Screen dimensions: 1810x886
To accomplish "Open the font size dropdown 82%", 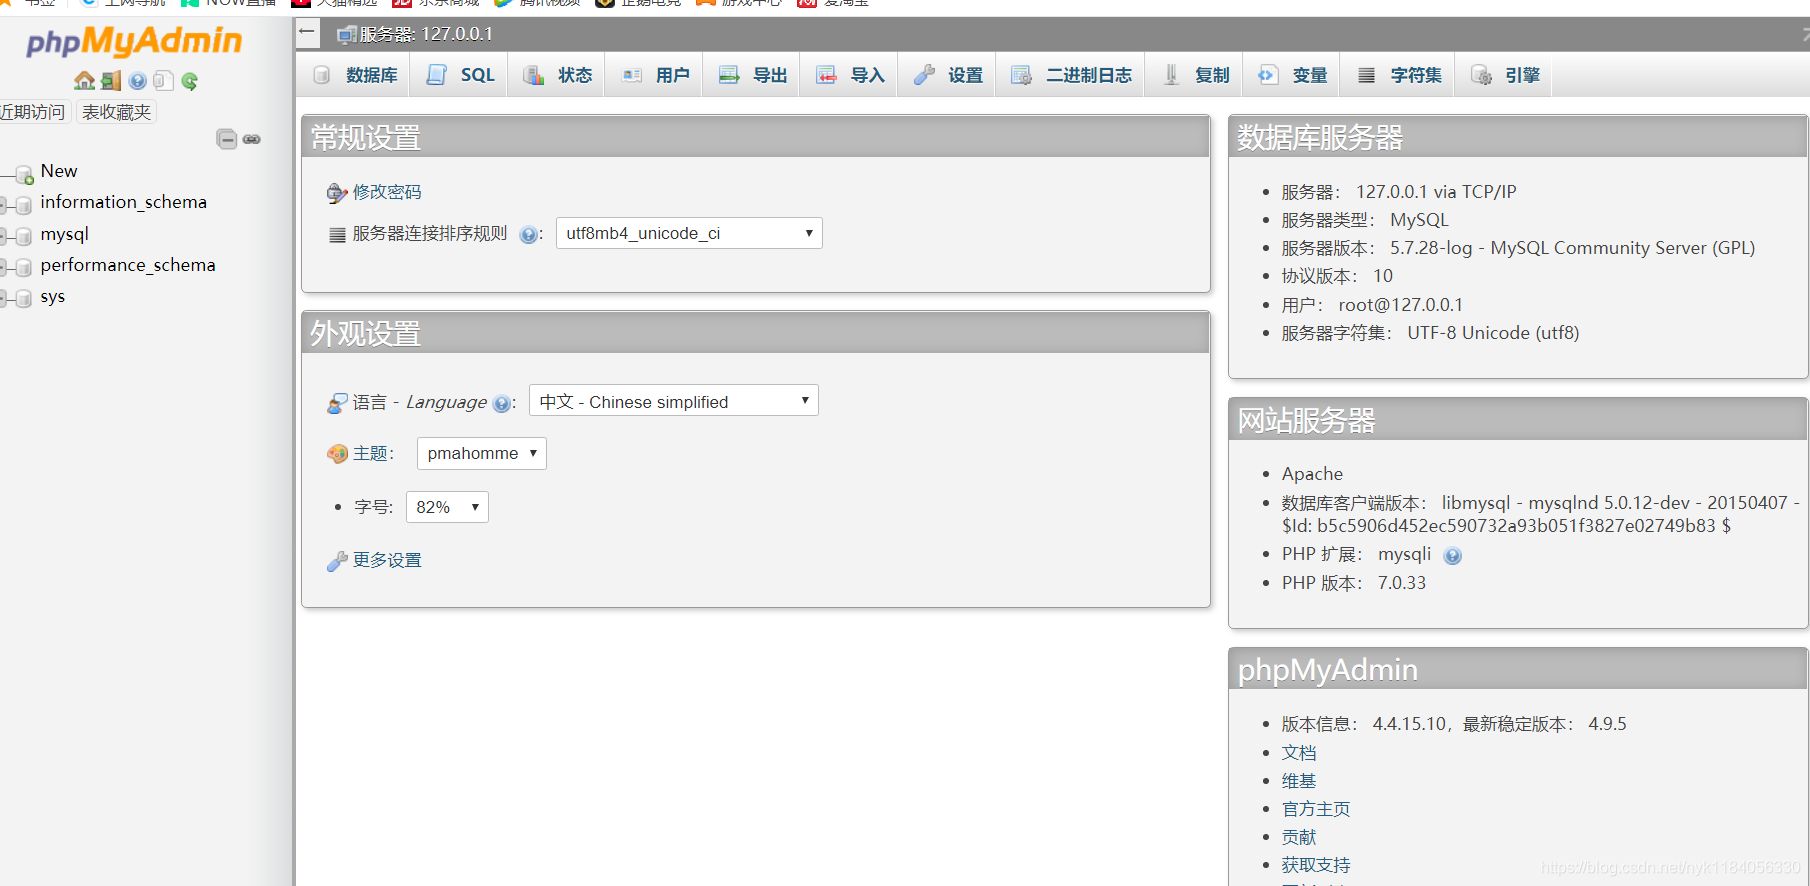I will click(447, 507).
